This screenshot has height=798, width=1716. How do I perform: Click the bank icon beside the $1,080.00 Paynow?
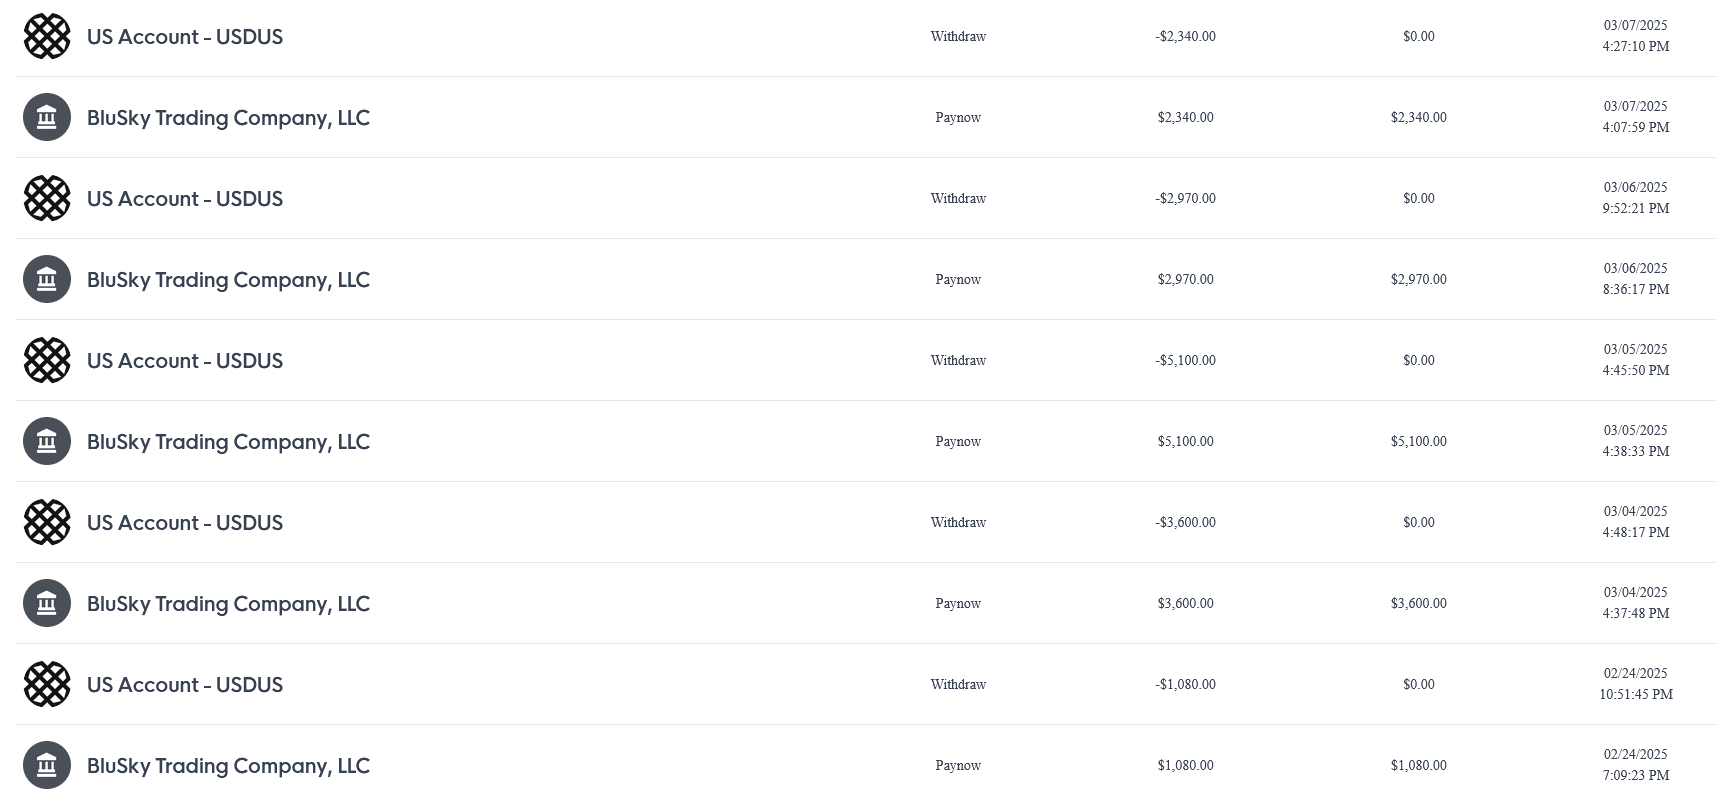tap(47, 765)
